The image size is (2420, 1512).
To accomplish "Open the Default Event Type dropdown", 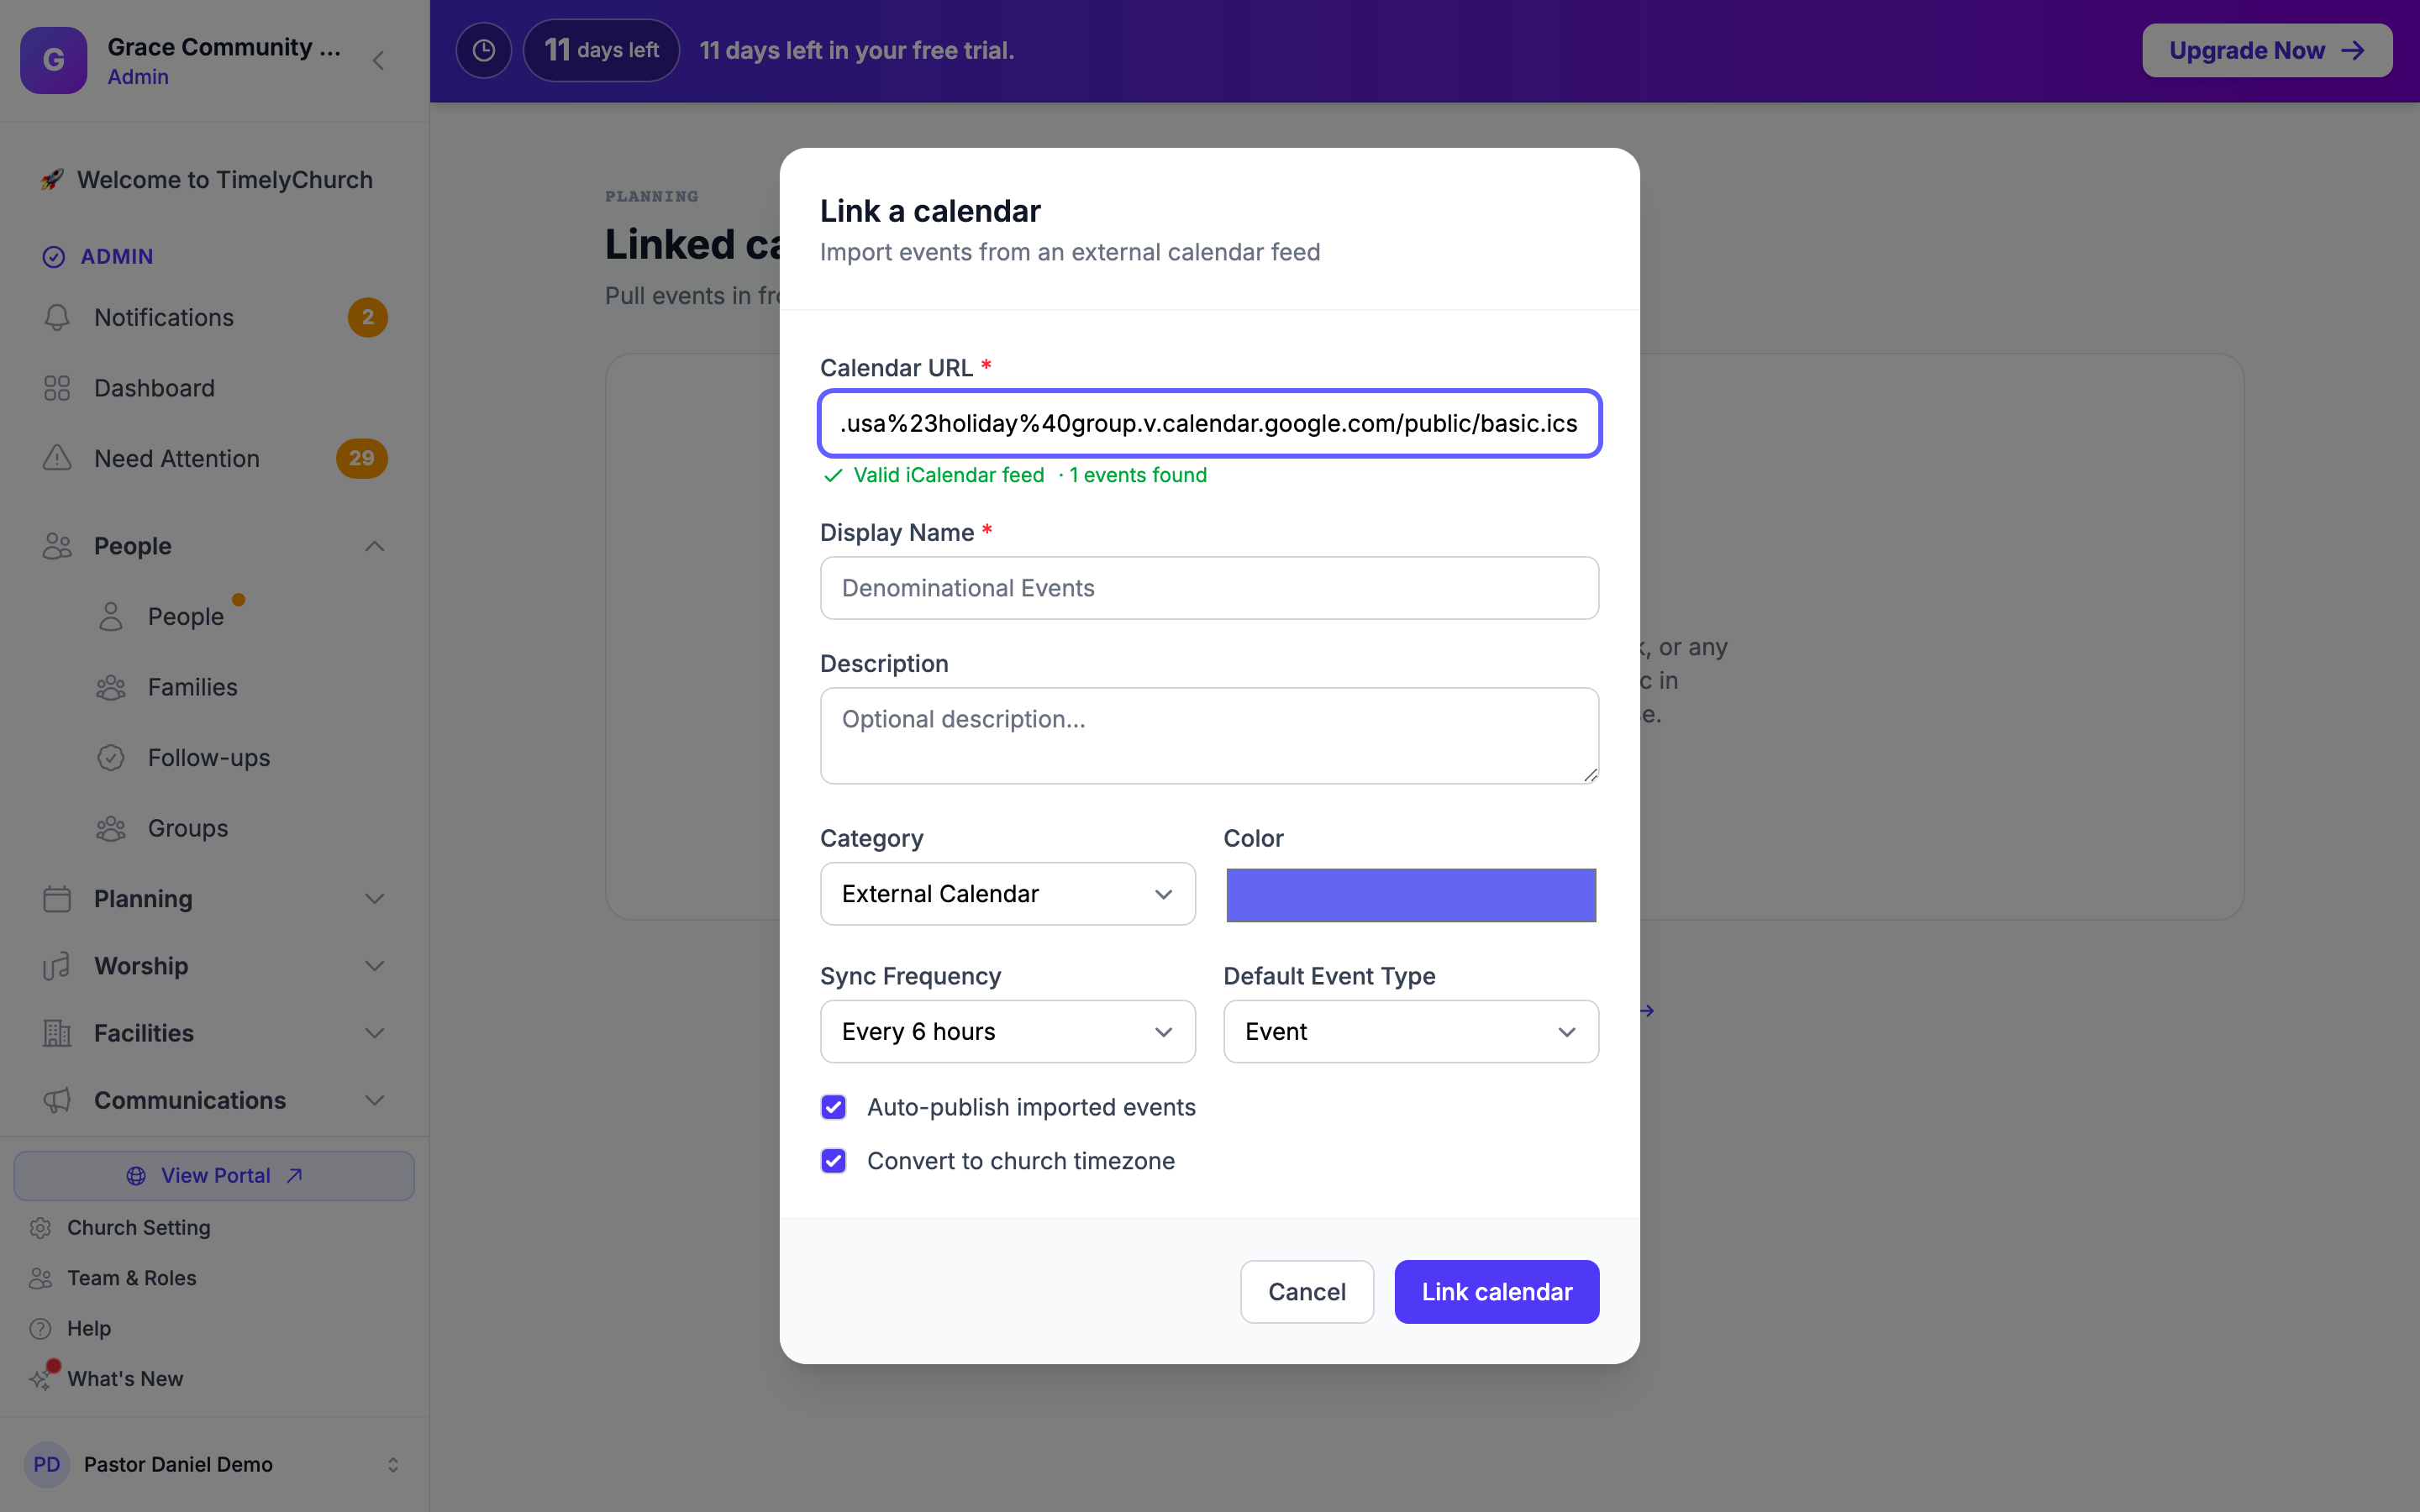I will click(1411, 1031).
